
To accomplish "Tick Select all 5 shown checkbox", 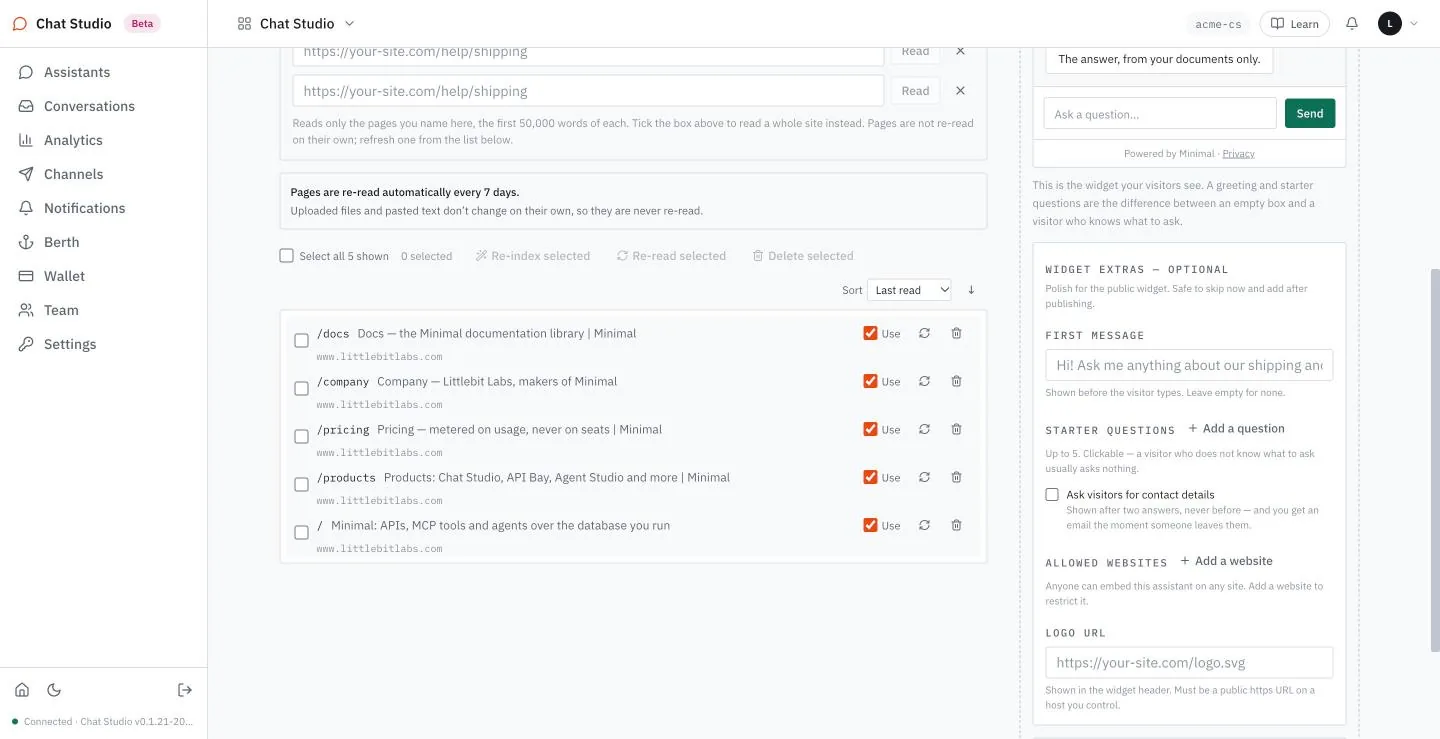I will tap(287, 256).
